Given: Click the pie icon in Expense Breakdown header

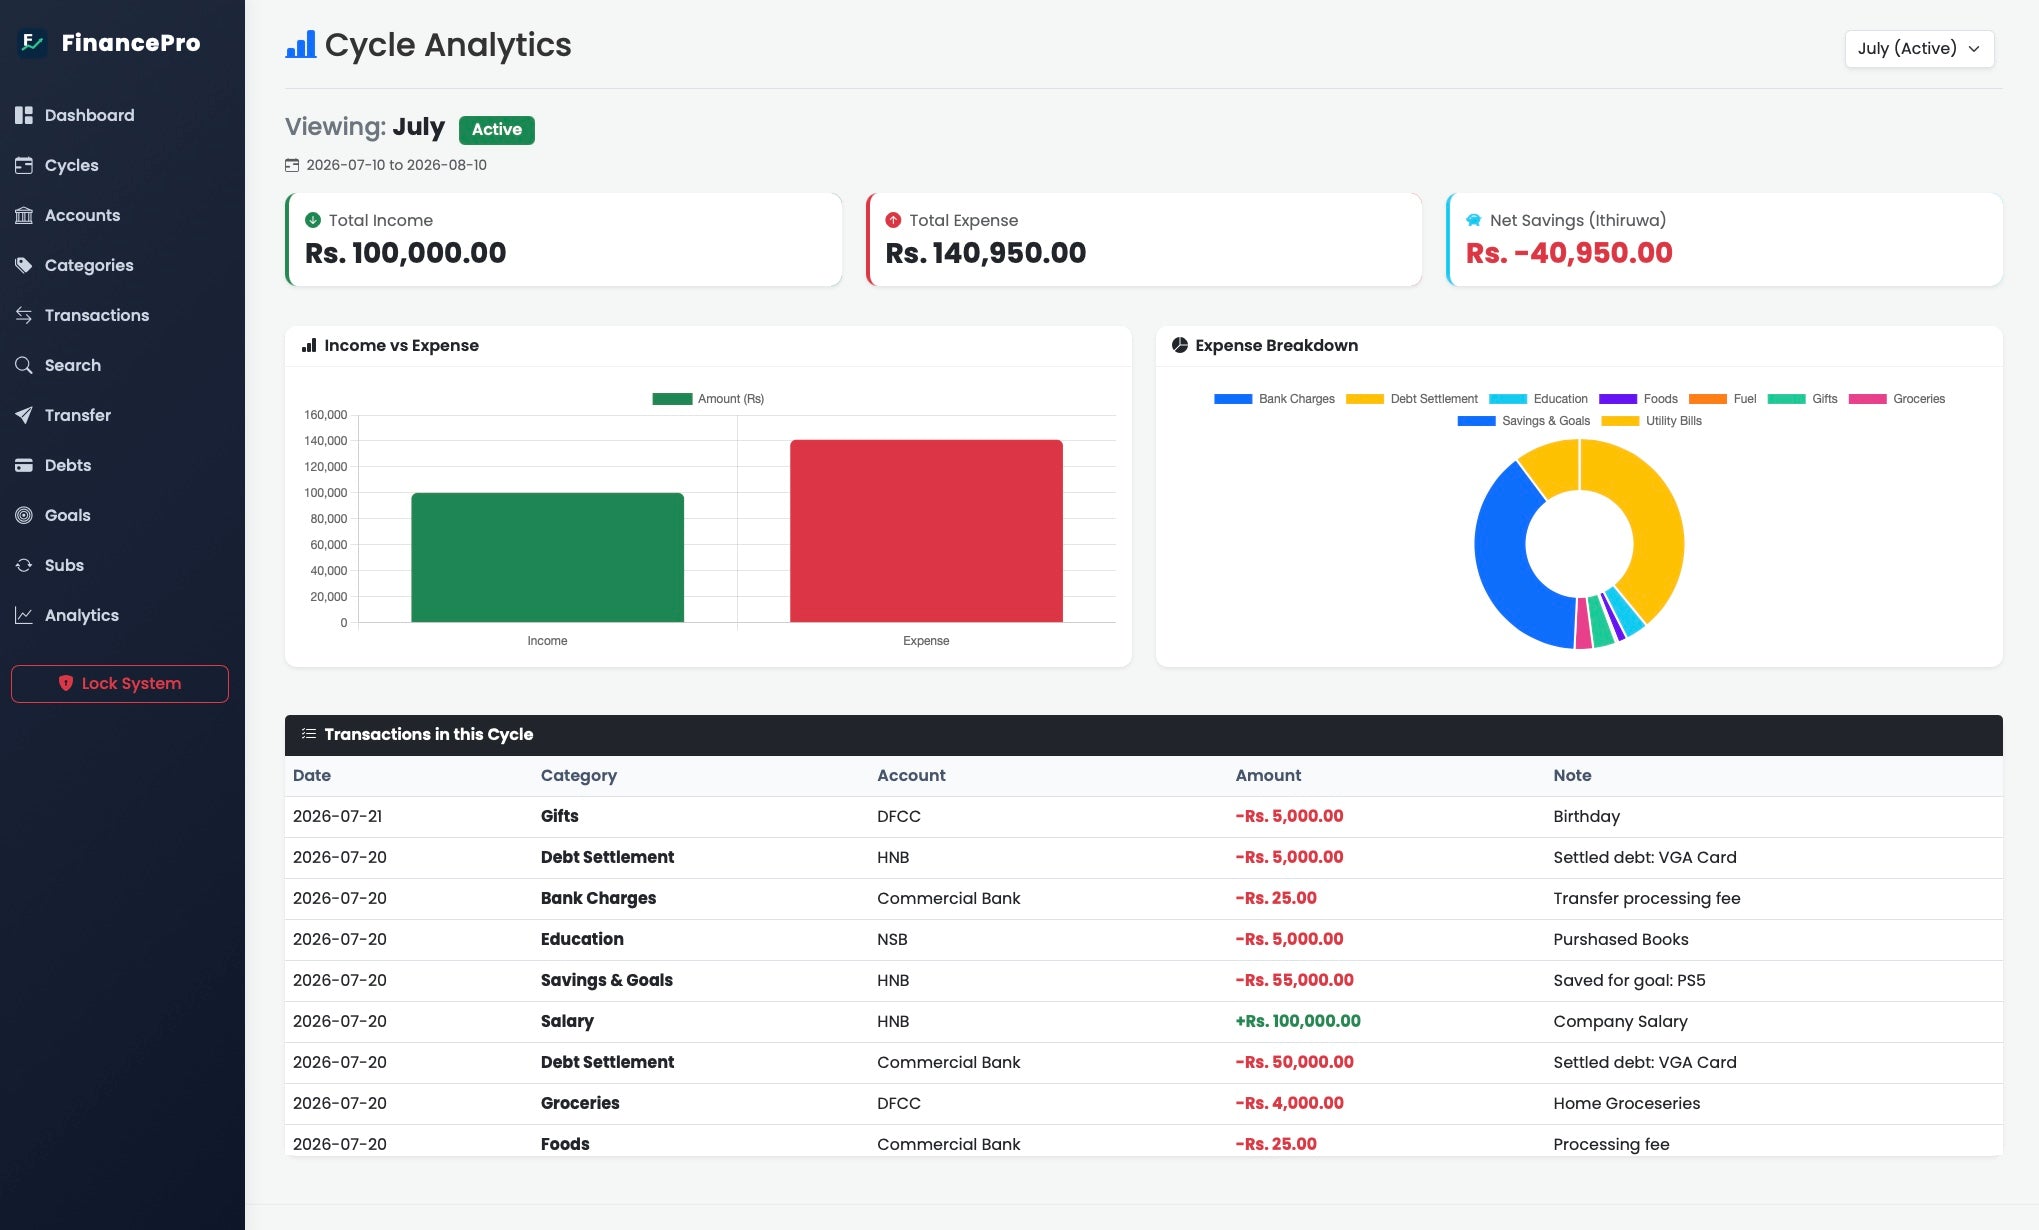Looking at the screenshot, I should [1180, 345].
